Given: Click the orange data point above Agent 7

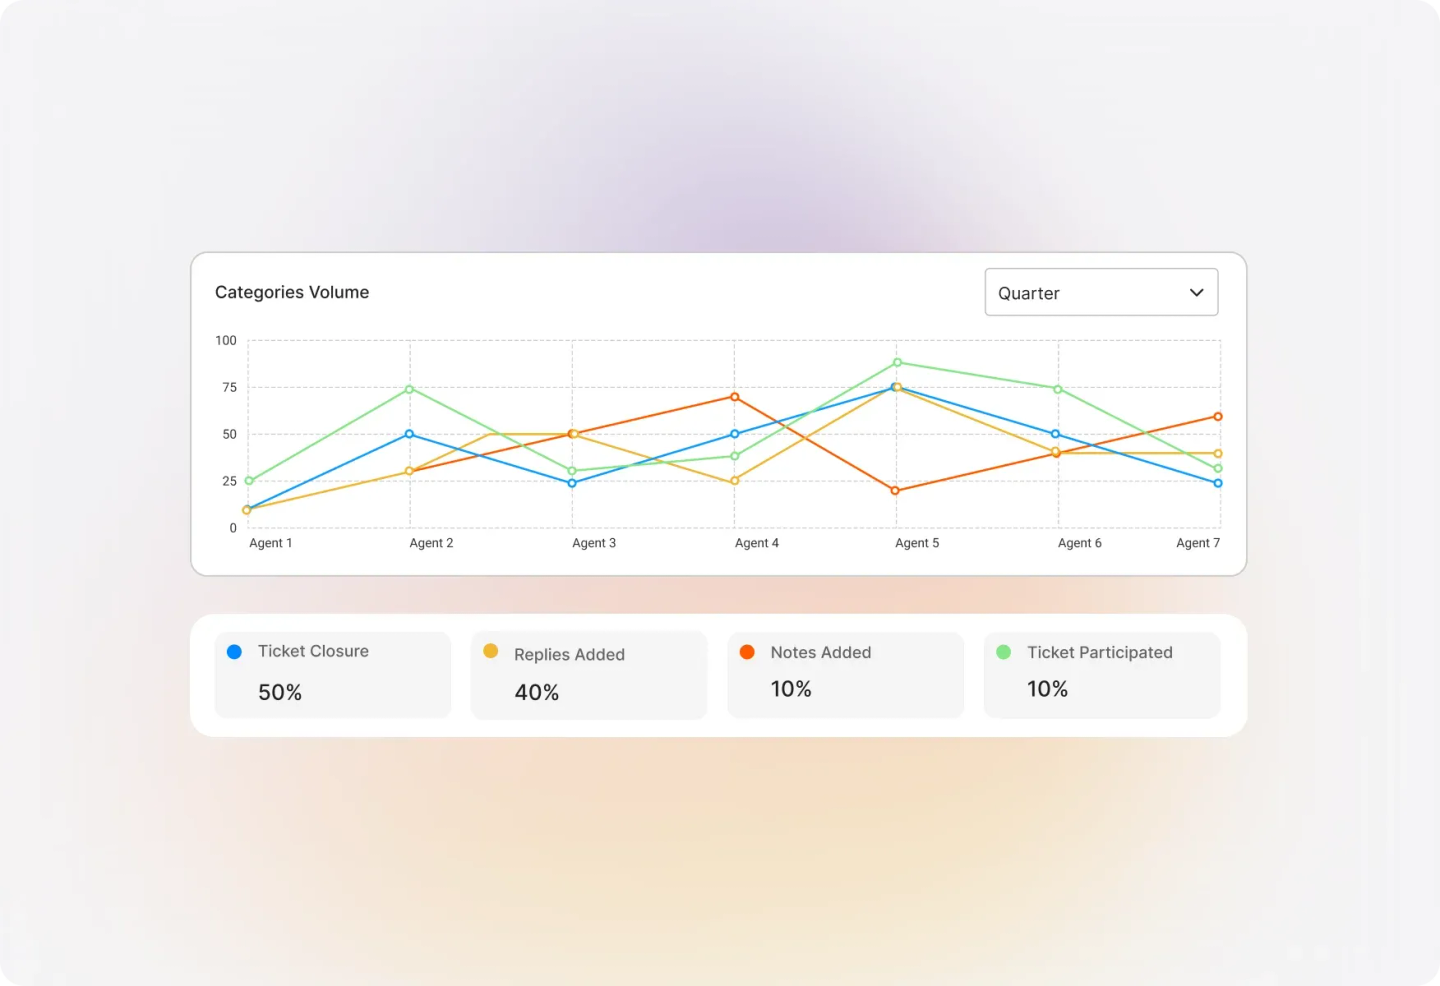Looking at the screenshot, I should (x=1218, y=416).
